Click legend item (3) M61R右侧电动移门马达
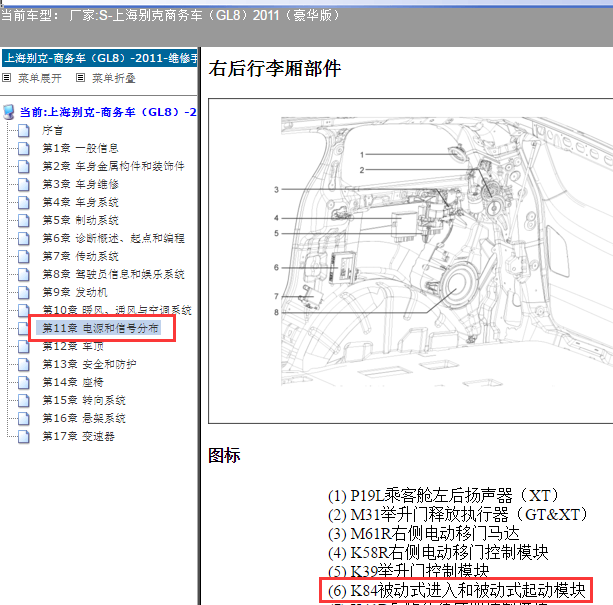This screenshot has height=605, width=613. [424, 533]
